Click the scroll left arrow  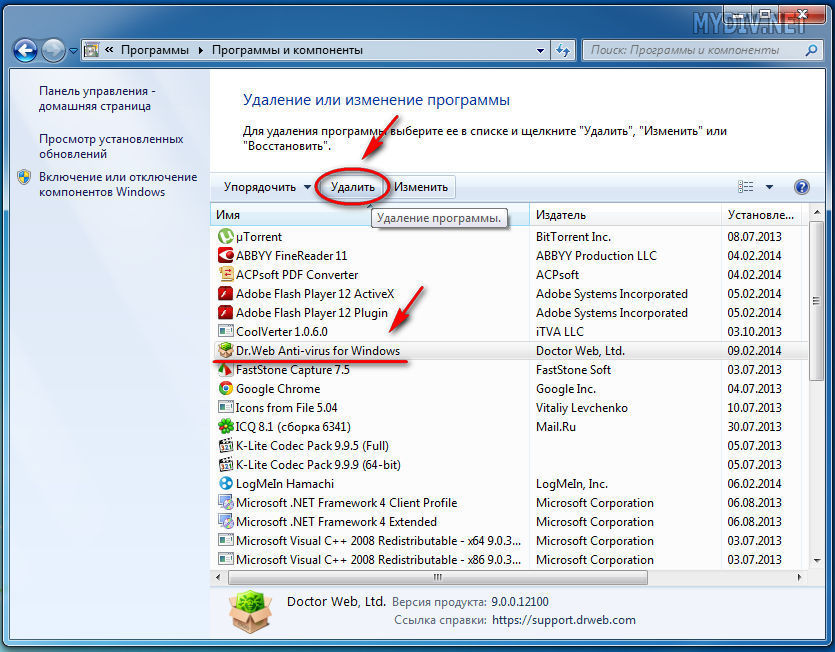pyautogui.click(x=218, y=577)
